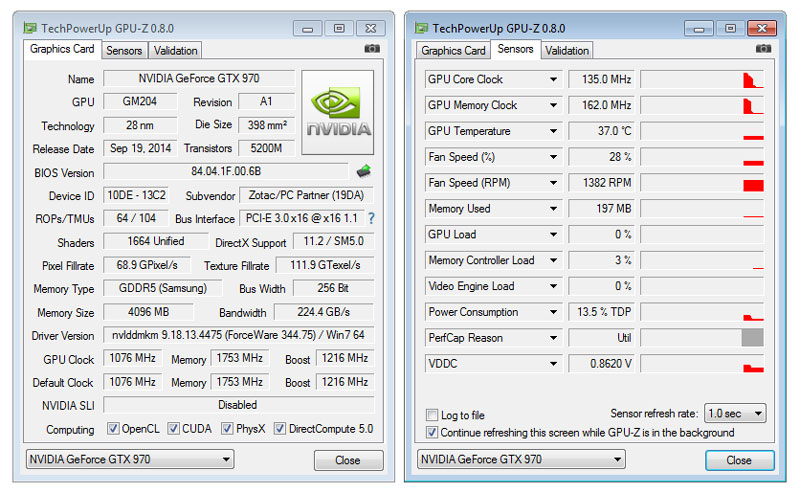Screen dimensions: 800x493
Task: Click the GPU Core Clock history graph
Action: click(702, 80)
